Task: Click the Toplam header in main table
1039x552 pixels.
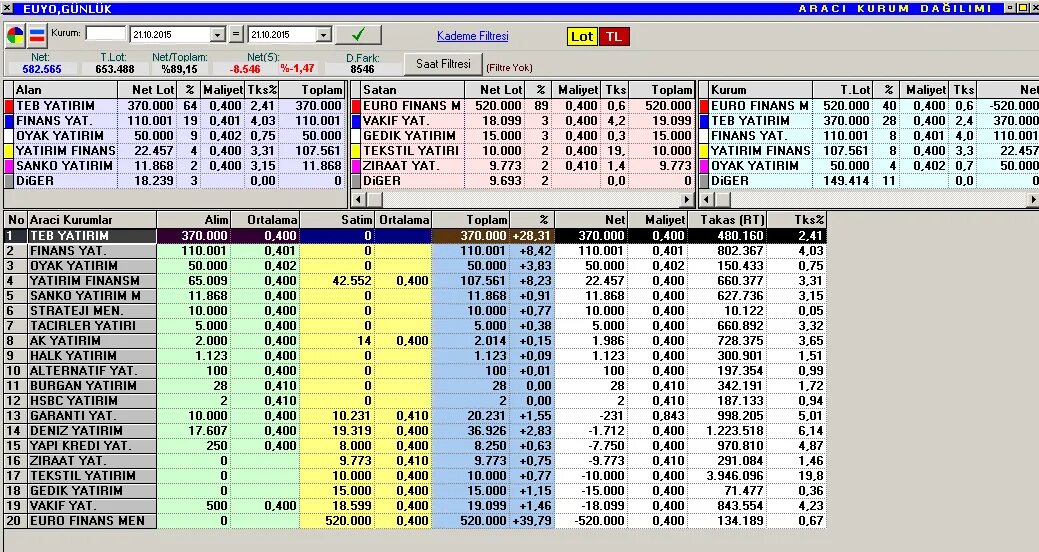Action: 471,220
